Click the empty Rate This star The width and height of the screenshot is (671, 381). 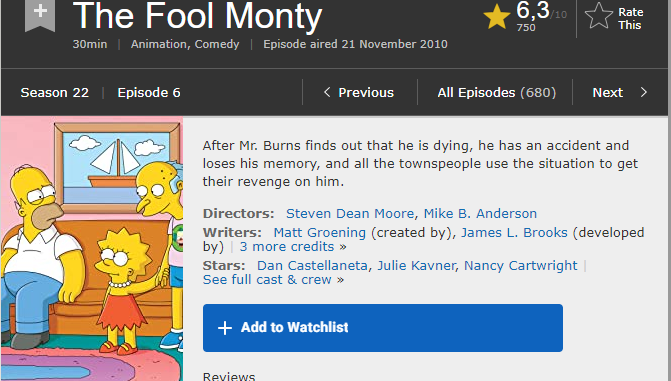pos(599,16)
